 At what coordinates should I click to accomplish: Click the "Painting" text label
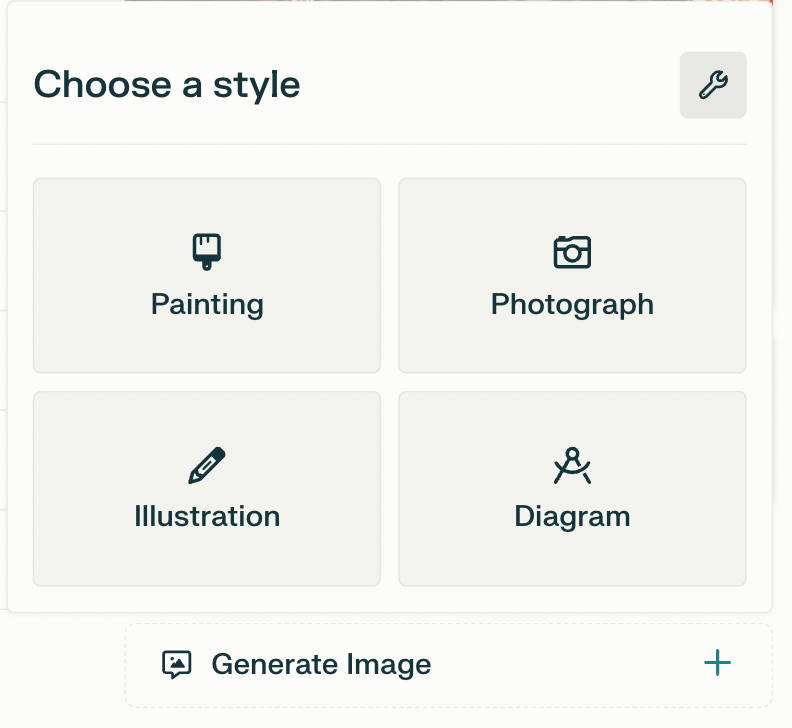(207, 304)
